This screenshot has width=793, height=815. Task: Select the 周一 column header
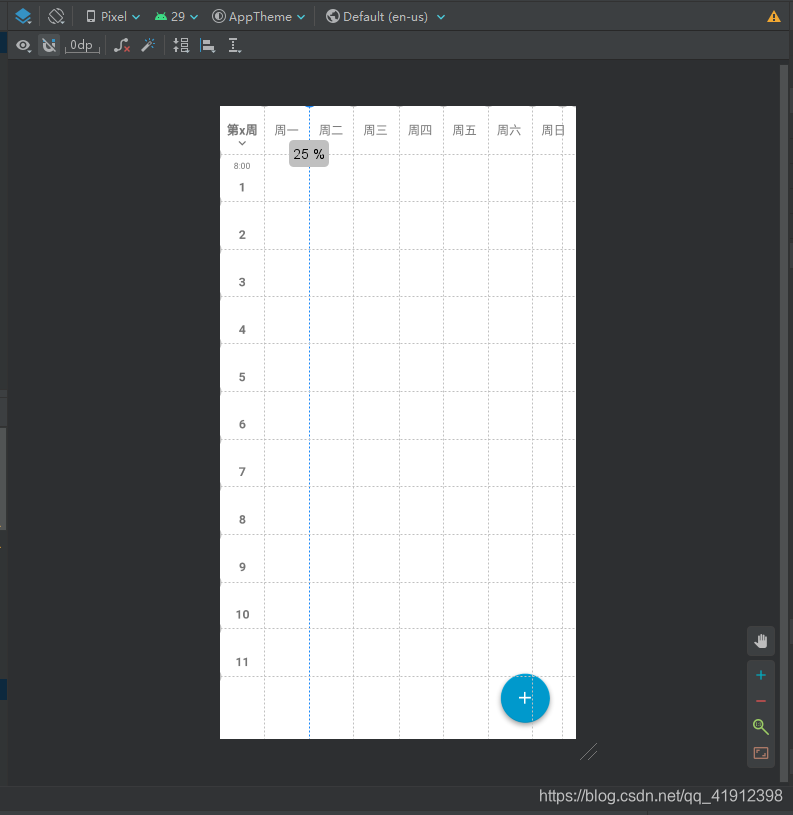pyautogui.click(x=286, y=130)
